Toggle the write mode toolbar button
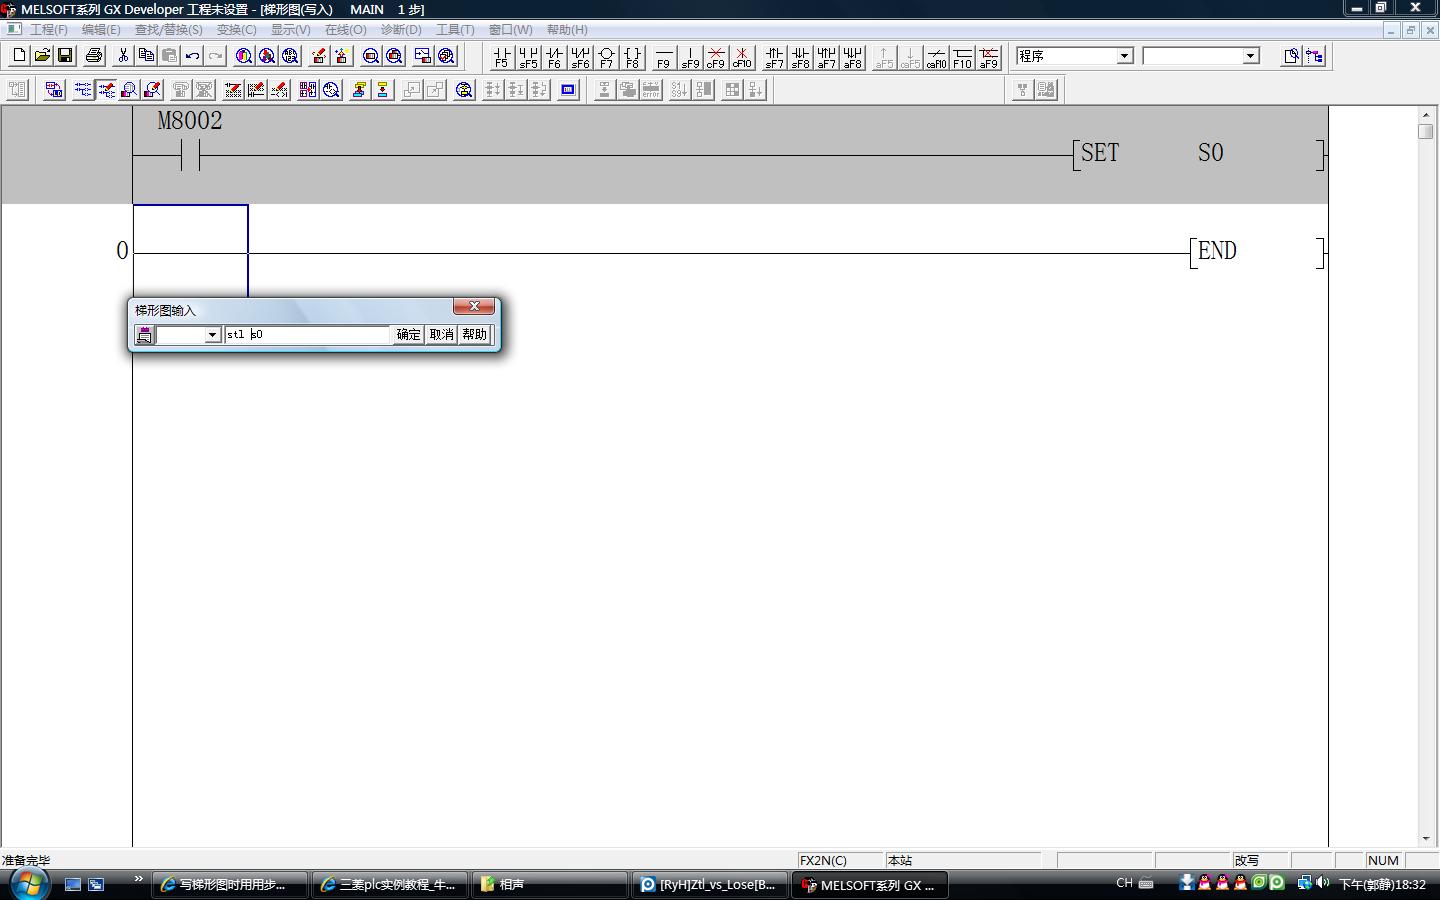 point(106,90)
